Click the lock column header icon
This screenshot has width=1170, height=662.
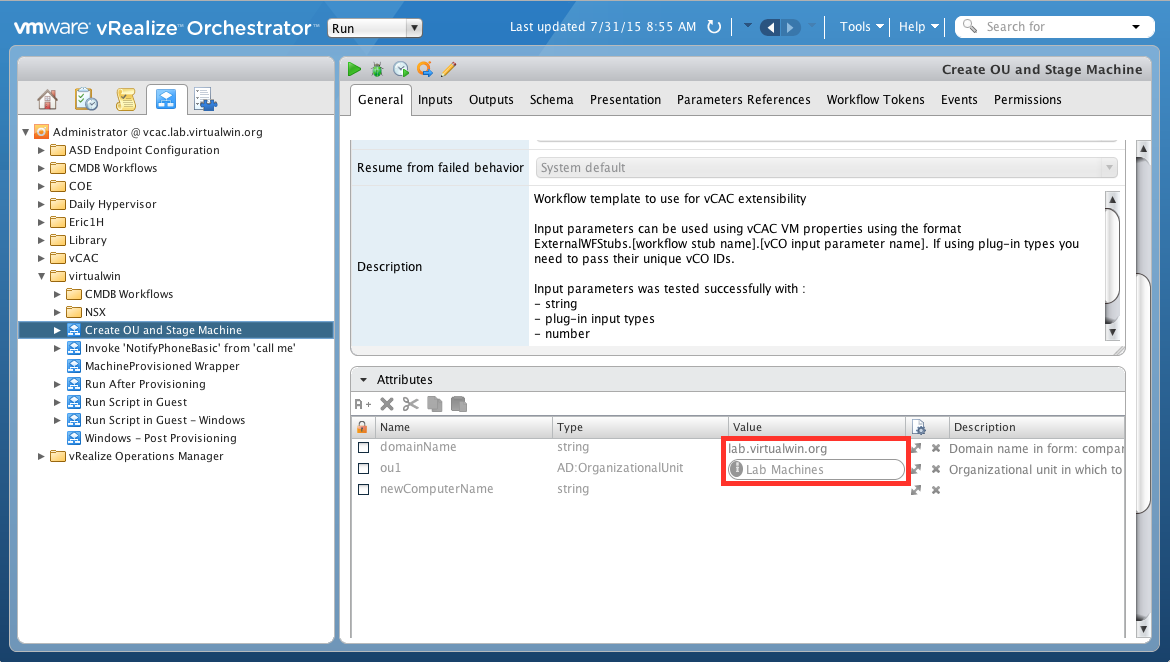(x=363, y=427)
